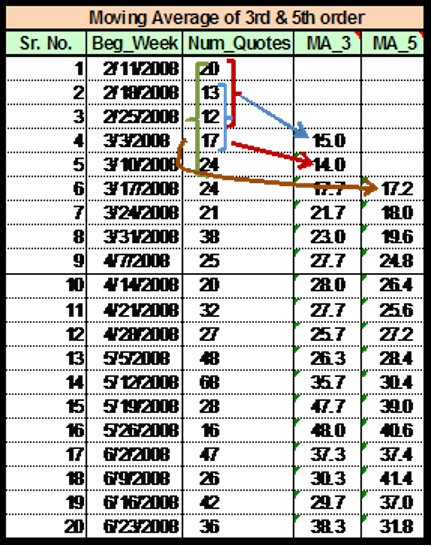
Task: Select date cell '4/7/2008'
Action: 134,261
